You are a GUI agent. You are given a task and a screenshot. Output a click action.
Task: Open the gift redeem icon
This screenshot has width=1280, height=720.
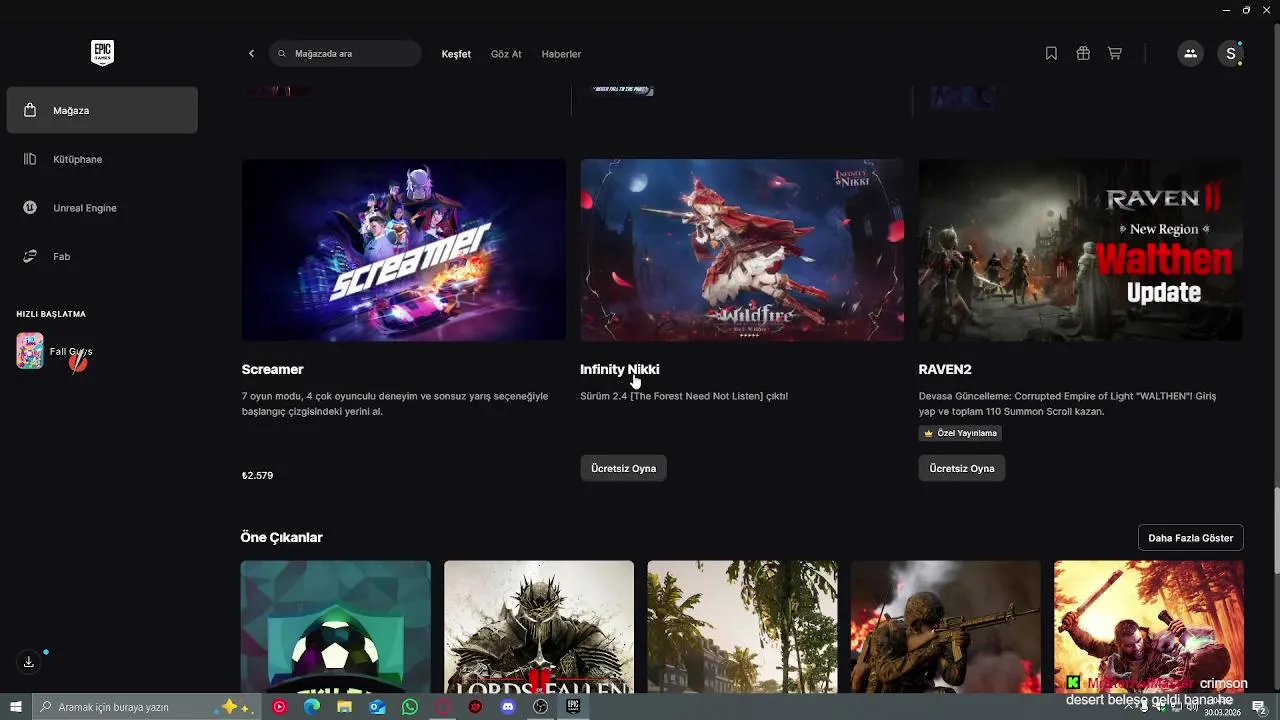point(1083,54)
